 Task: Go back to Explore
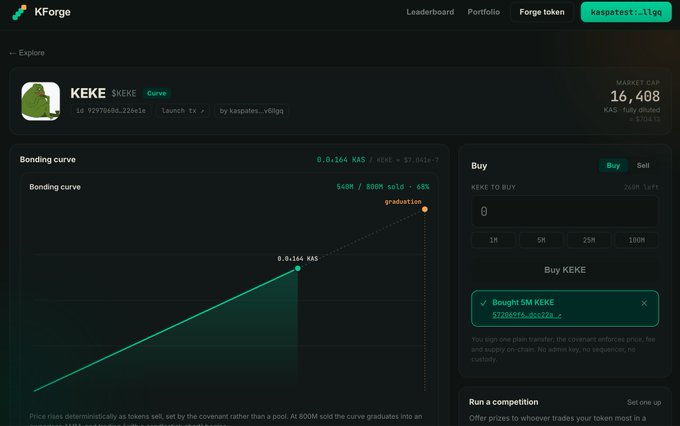27,53
